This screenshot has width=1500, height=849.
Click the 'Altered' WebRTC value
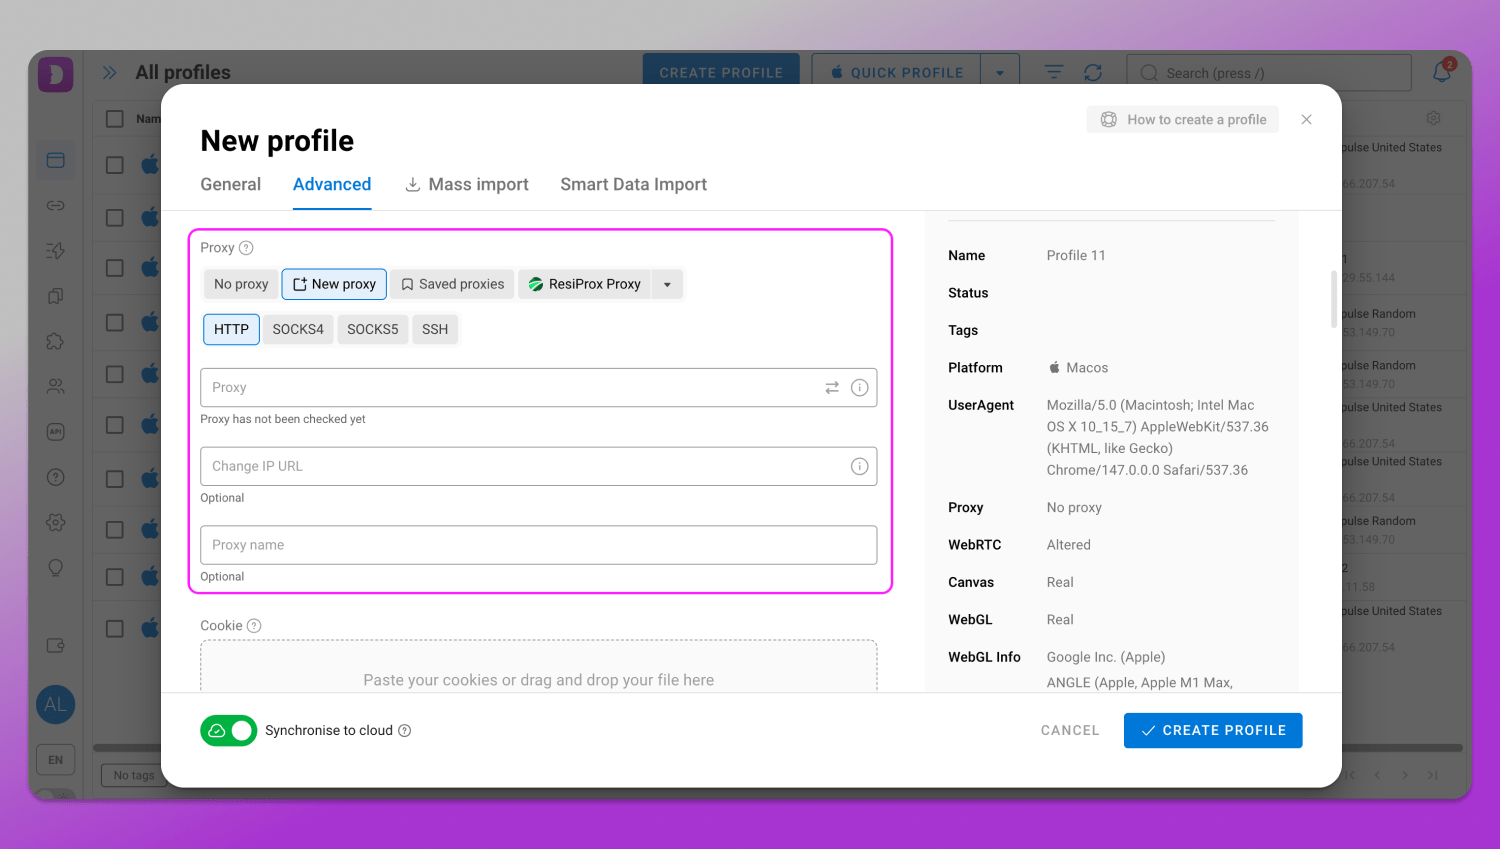click(1068, 545)
